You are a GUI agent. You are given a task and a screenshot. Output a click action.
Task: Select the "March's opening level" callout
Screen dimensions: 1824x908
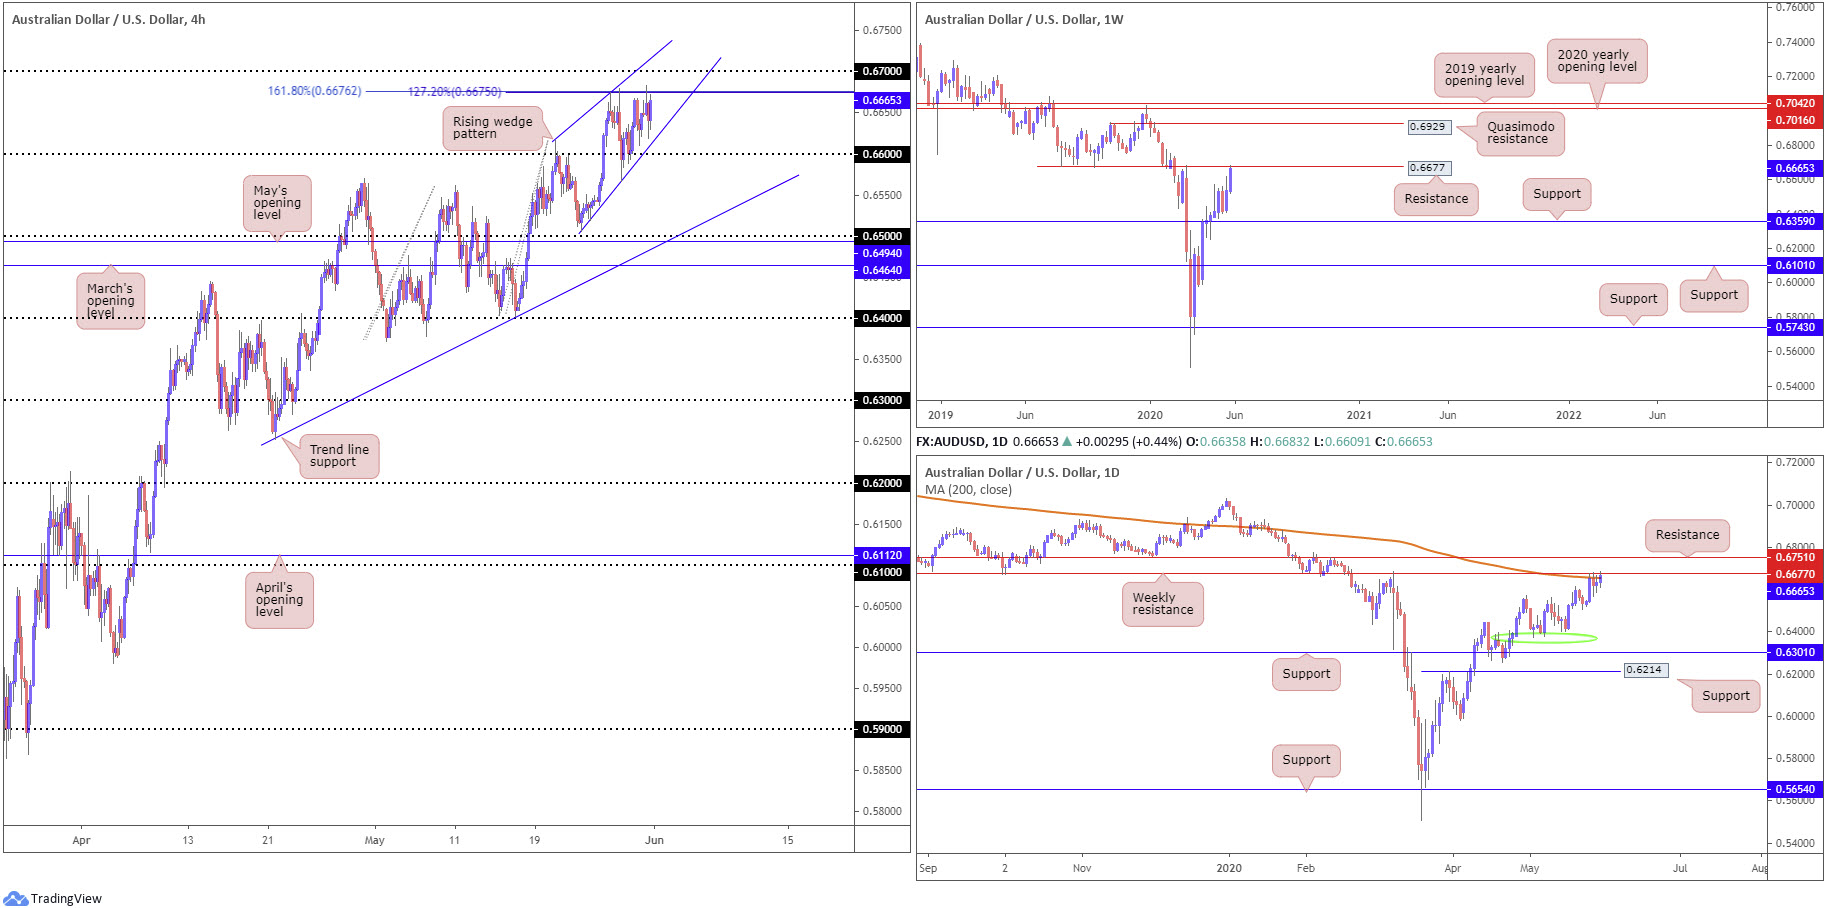click(x=110, y=301)
